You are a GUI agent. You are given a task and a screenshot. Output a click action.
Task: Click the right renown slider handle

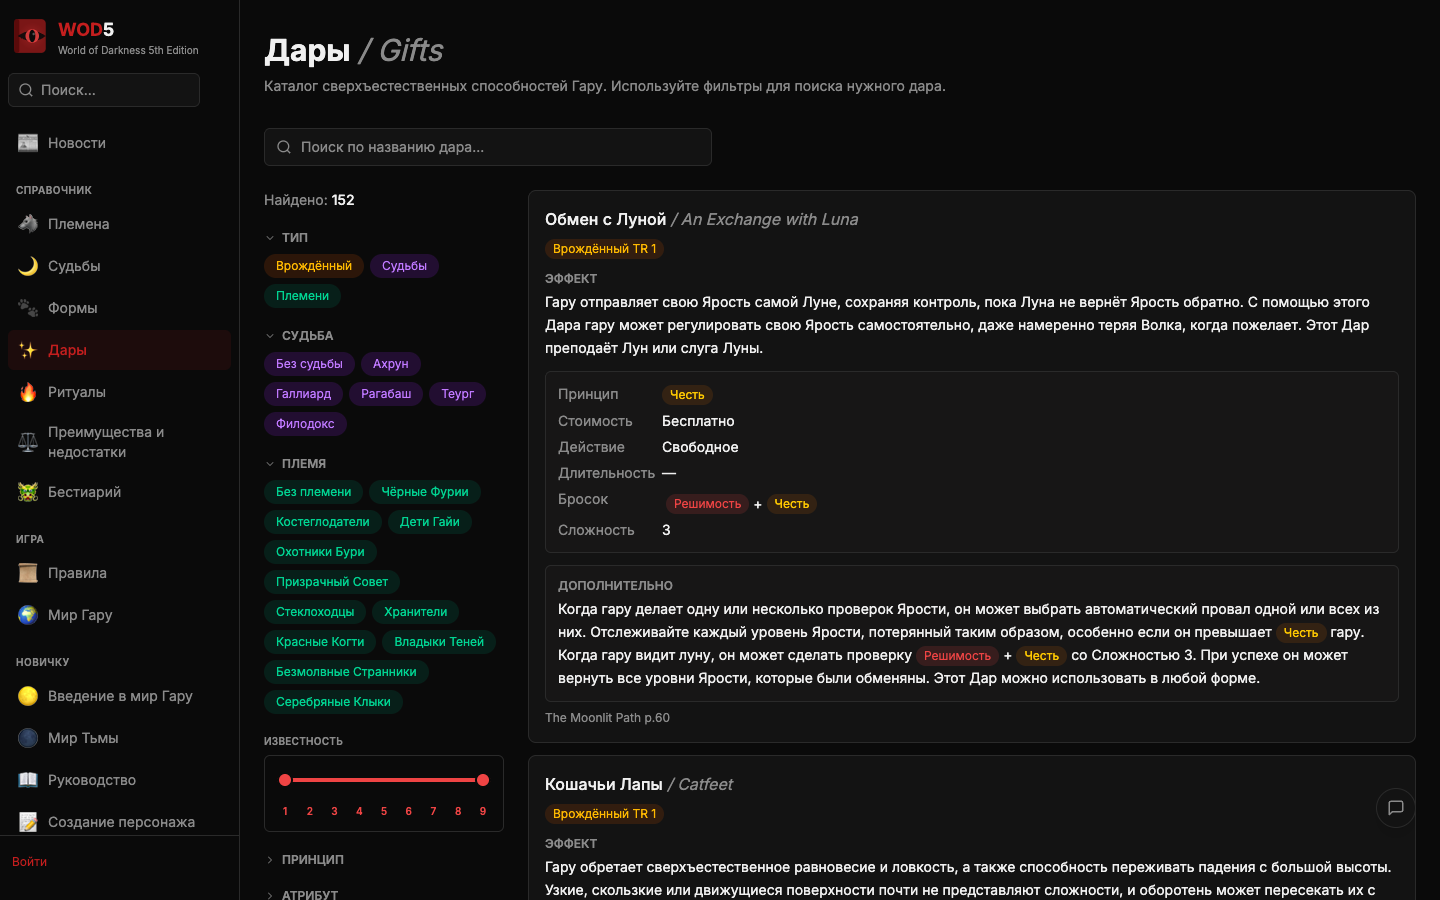pyautogui.click(x=483, y=780)
